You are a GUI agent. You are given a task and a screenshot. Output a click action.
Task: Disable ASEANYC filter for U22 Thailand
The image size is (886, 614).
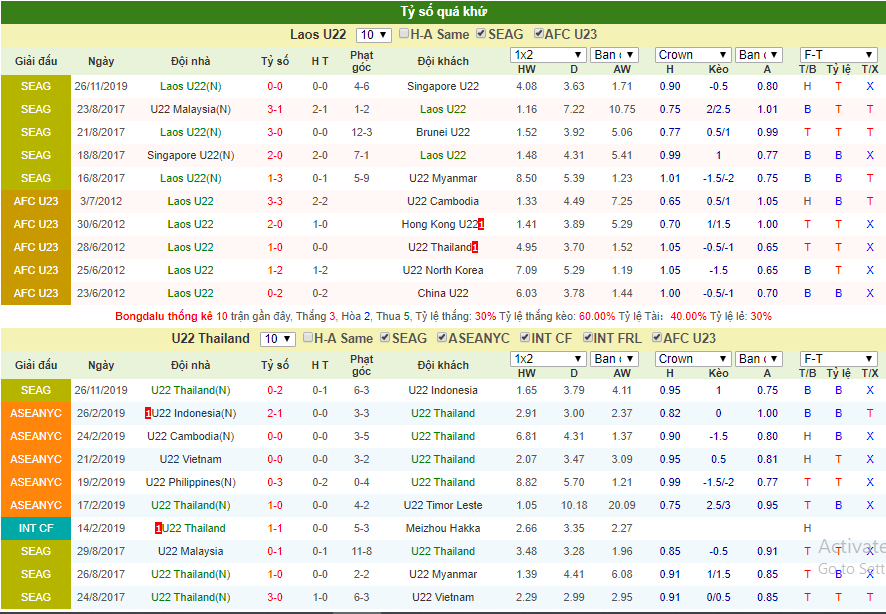[442, 338]
